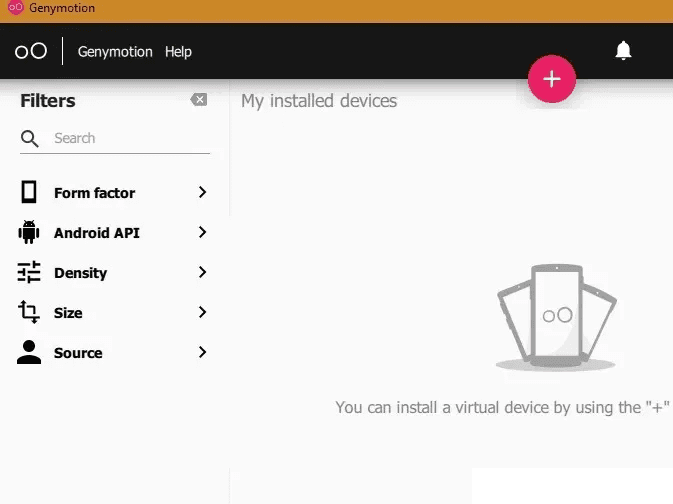Clear all filters with the backspace icon
Image resolution: width=673 pixels, height=504 pixels.
click(199, 100)
